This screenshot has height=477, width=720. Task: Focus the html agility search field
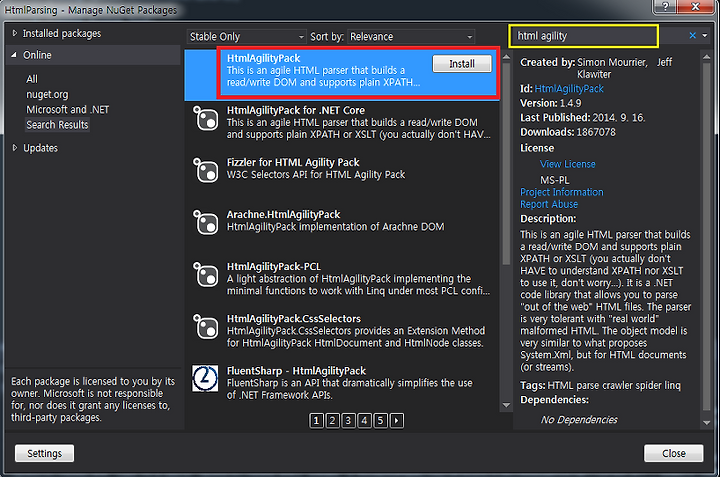click(583, 36)
